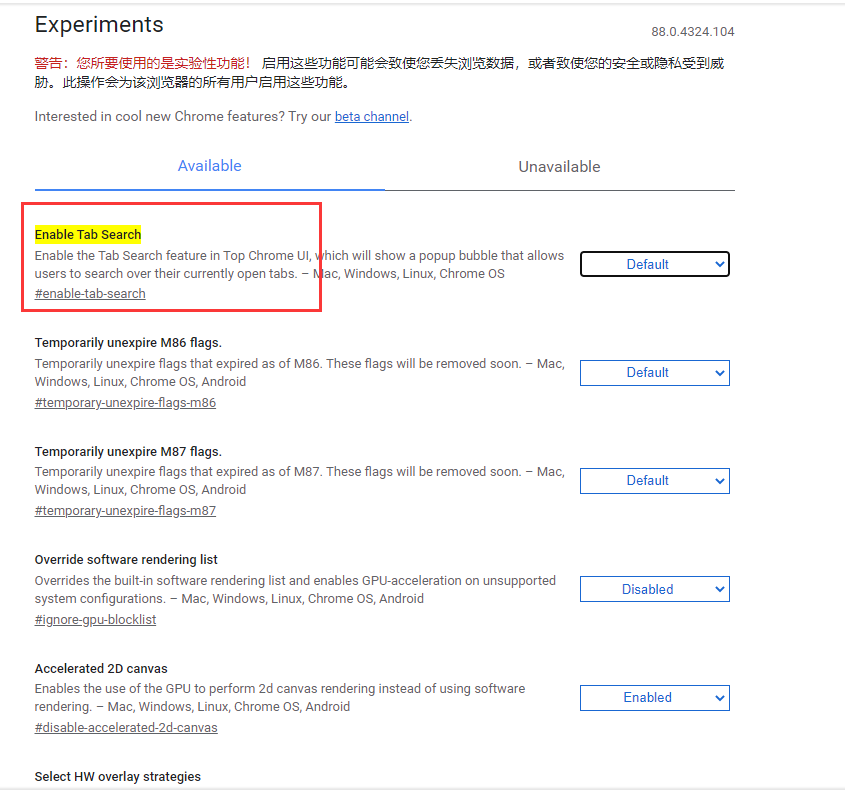This screenshot has width=845, height=796.
Task: Click the #ignore-gpu-blocklist permalink
Action: click(x=95, y=619)
